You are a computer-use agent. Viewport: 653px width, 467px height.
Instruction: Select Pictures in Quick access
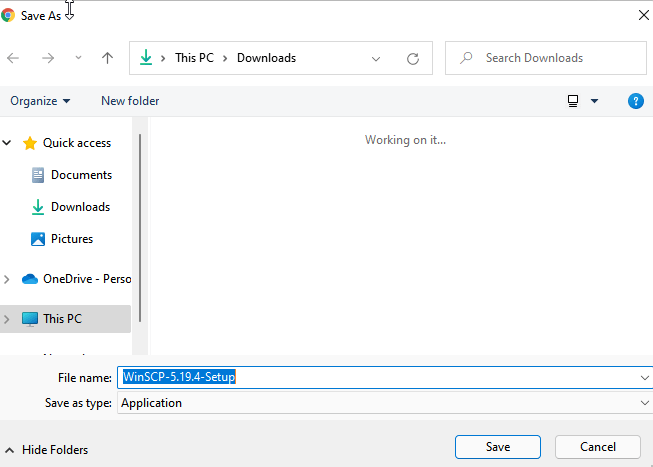pos(71,239)
